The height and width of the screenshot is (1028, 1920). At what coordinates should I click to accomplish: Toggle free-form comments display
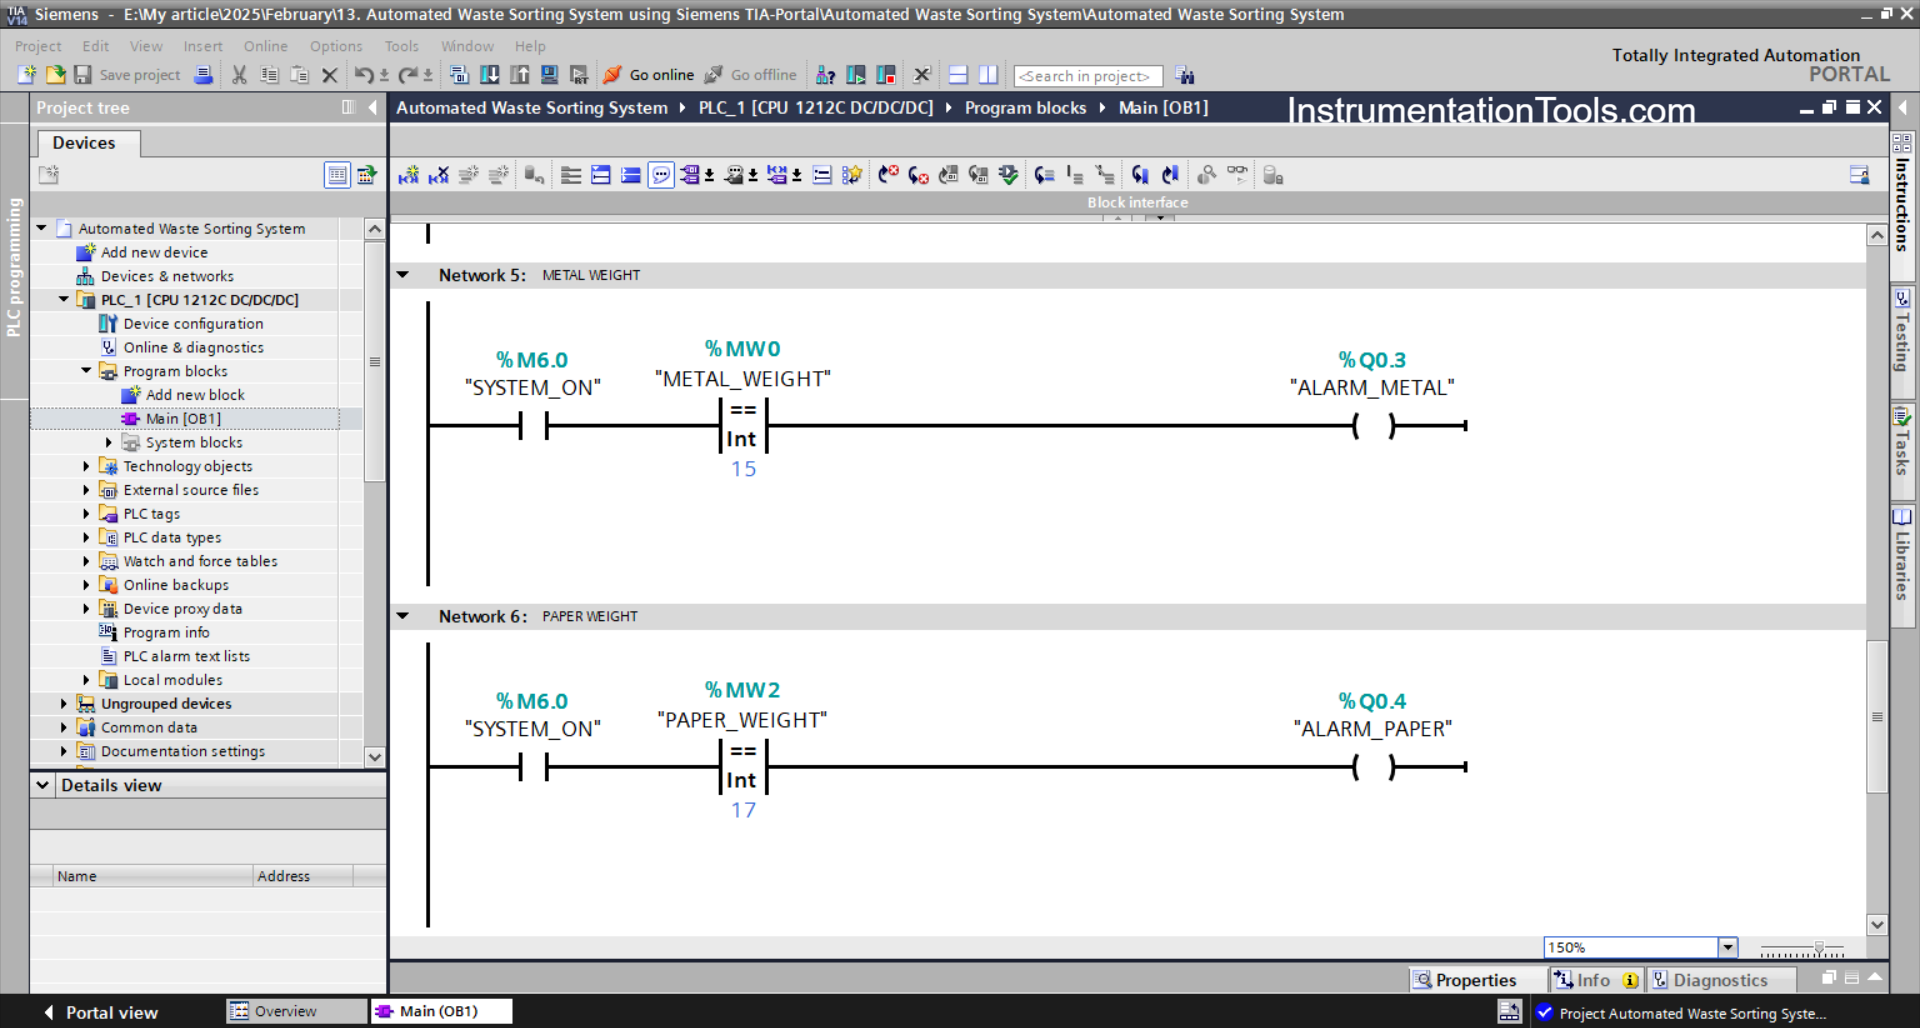point(661,175)
